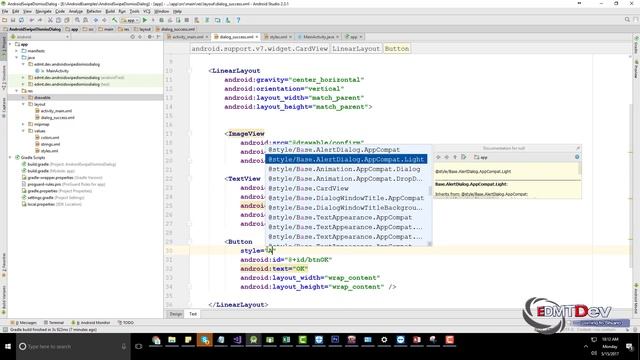Click Button in editor breadcrumb
Image resolution: width=640 pixels, height=360 pixels.
397,49
